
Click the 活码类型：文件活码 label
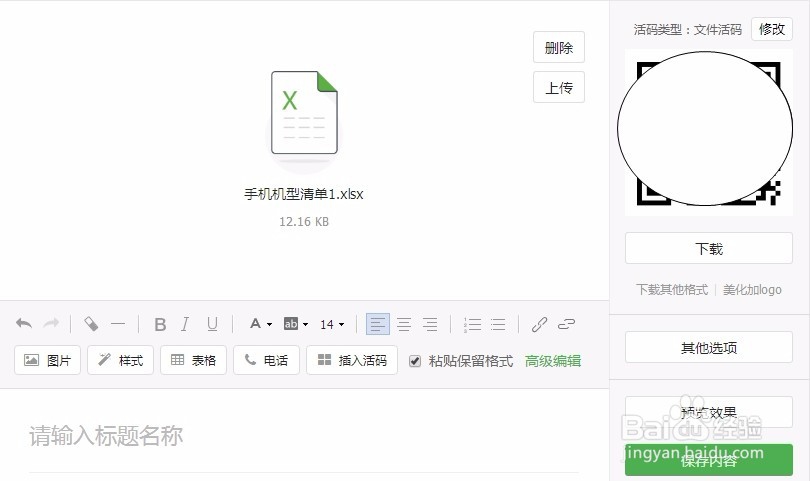point(688,29)
